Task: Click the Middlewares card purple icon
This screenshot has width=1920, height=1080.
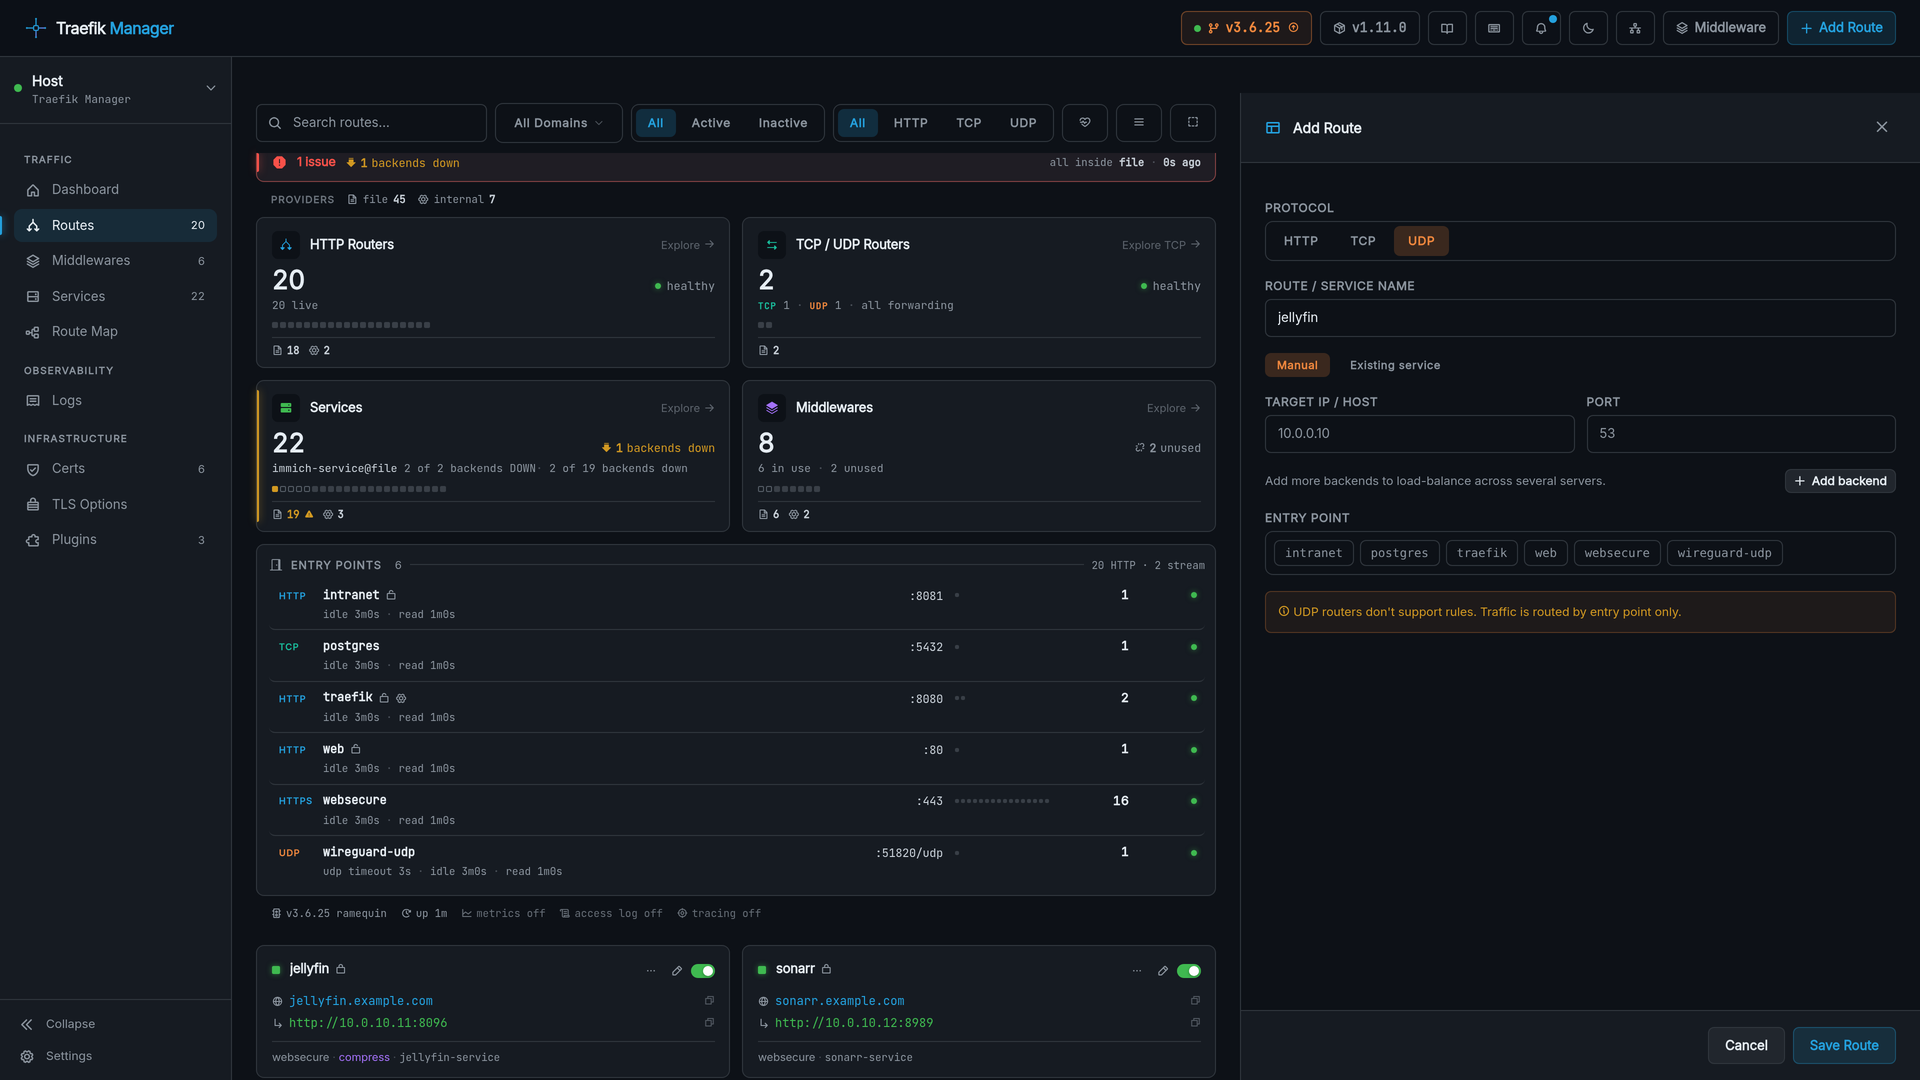Action: (x=772, y=408)
